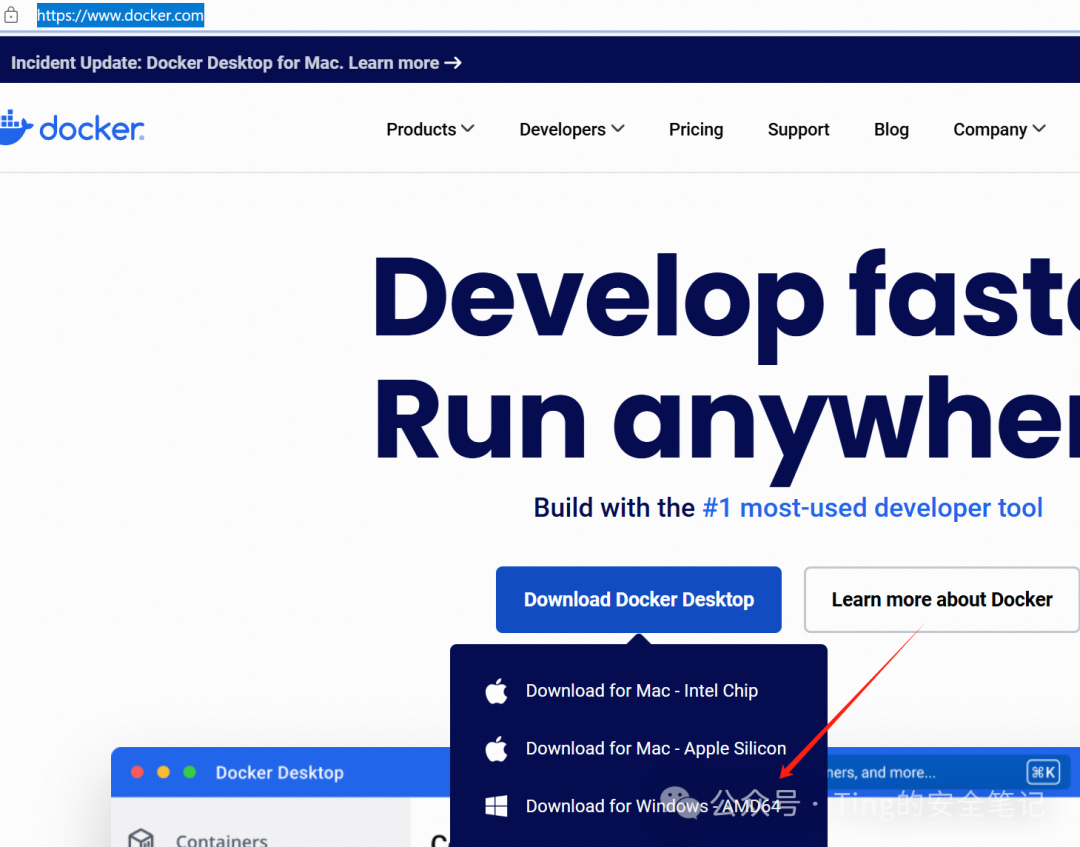Click the ⌘K shortcut badge in search bar

[1043, 773]
